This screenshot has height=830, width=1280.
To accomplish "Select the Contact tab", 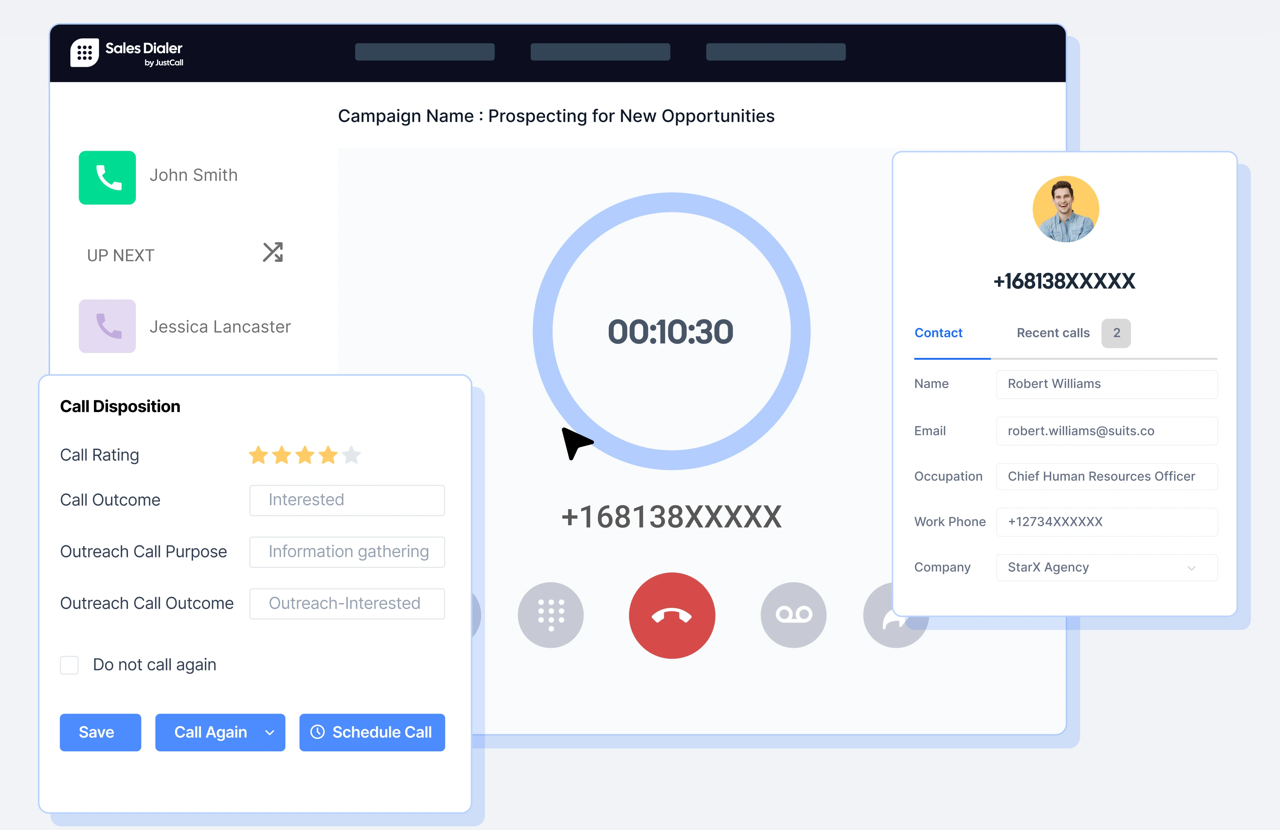I will (938, 333).
